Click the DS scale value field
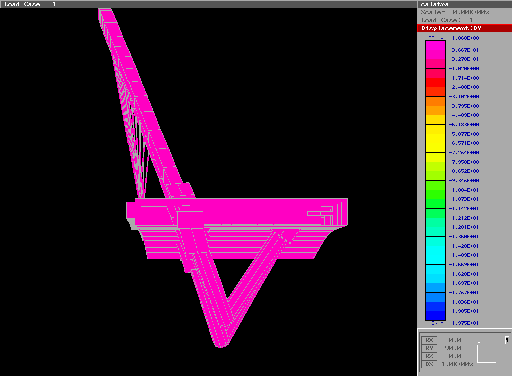 click(x=457, y=364)
